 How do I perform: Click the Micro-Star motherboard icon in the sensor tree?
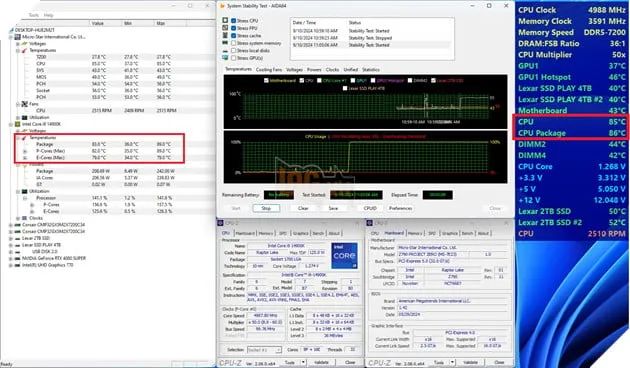[x=18, y=37]
